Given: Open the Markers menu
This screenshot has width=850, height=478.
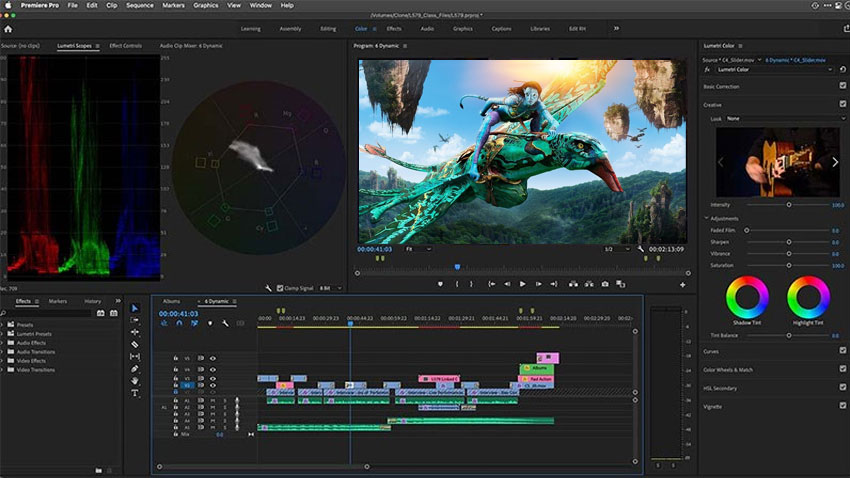Looking at the screenshot, I should (173, 5).
